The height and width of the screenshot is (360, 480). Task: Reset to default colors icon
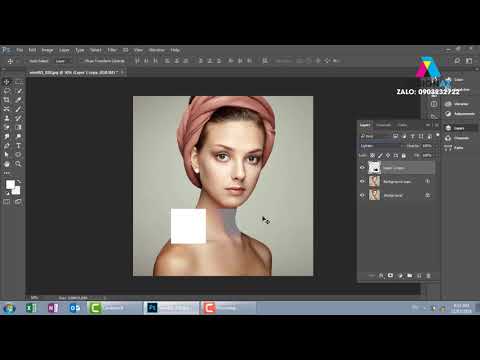tap(8, 193)
